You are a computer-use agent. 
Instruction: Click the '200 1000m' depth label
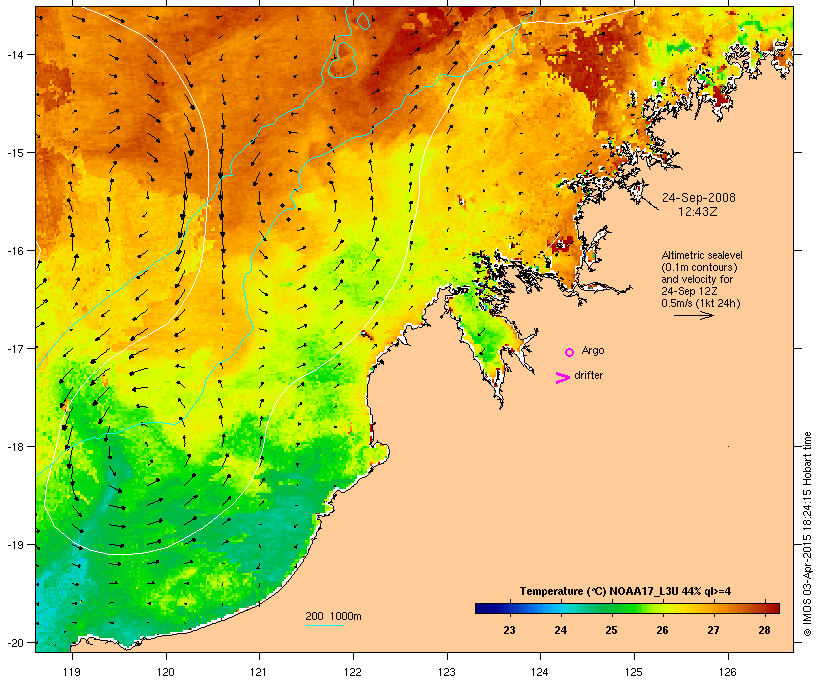[333, 616]
